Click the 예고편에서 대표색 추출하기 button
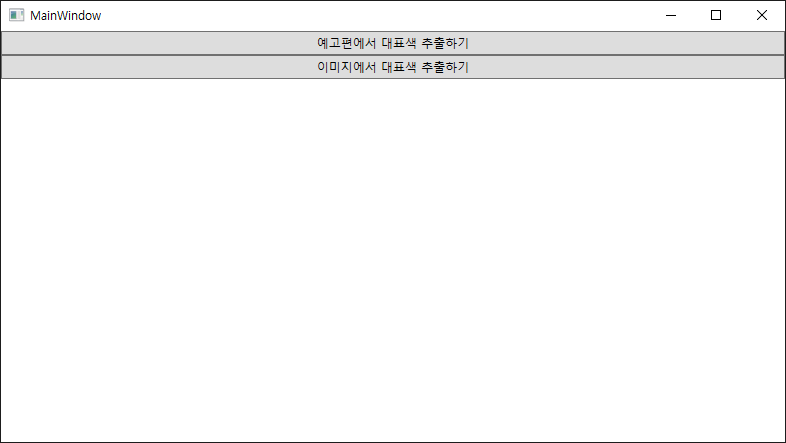The image size is (786, 443). click(x=393, y=43)
